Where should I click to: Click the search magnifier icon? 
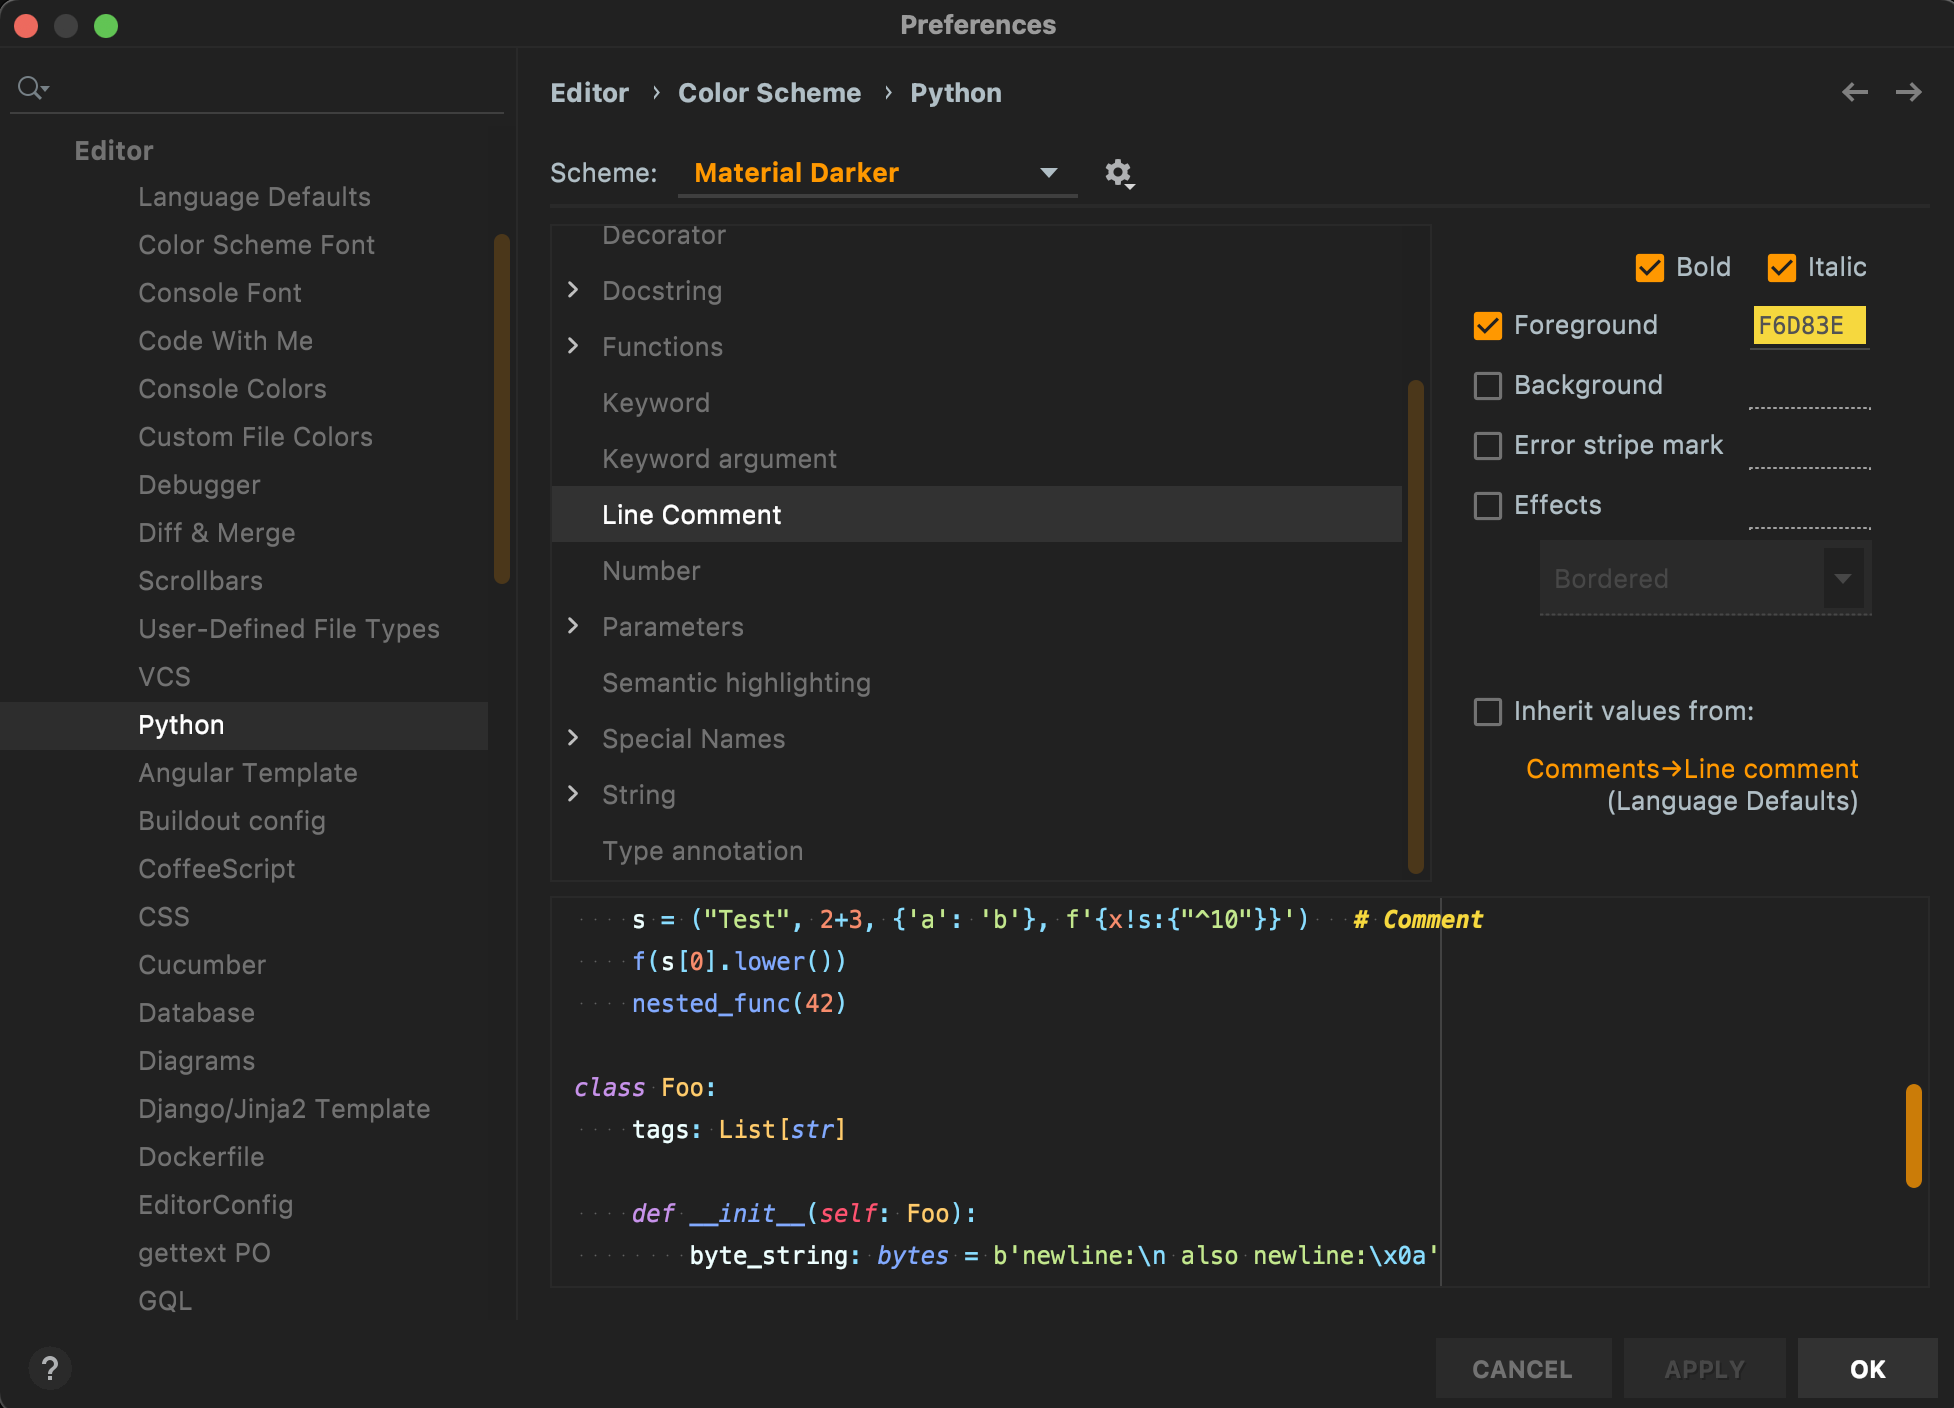(x=33, y=88)
